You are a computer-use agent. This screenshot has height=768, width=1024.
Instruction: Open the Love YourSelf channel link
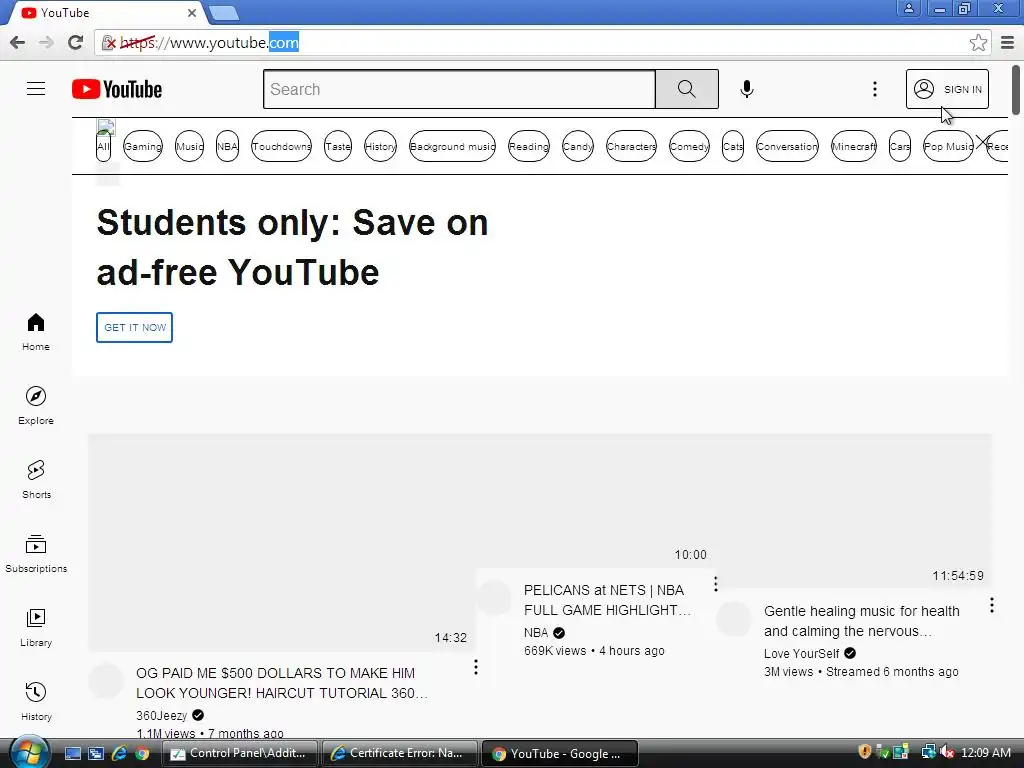tap(801, 654)
